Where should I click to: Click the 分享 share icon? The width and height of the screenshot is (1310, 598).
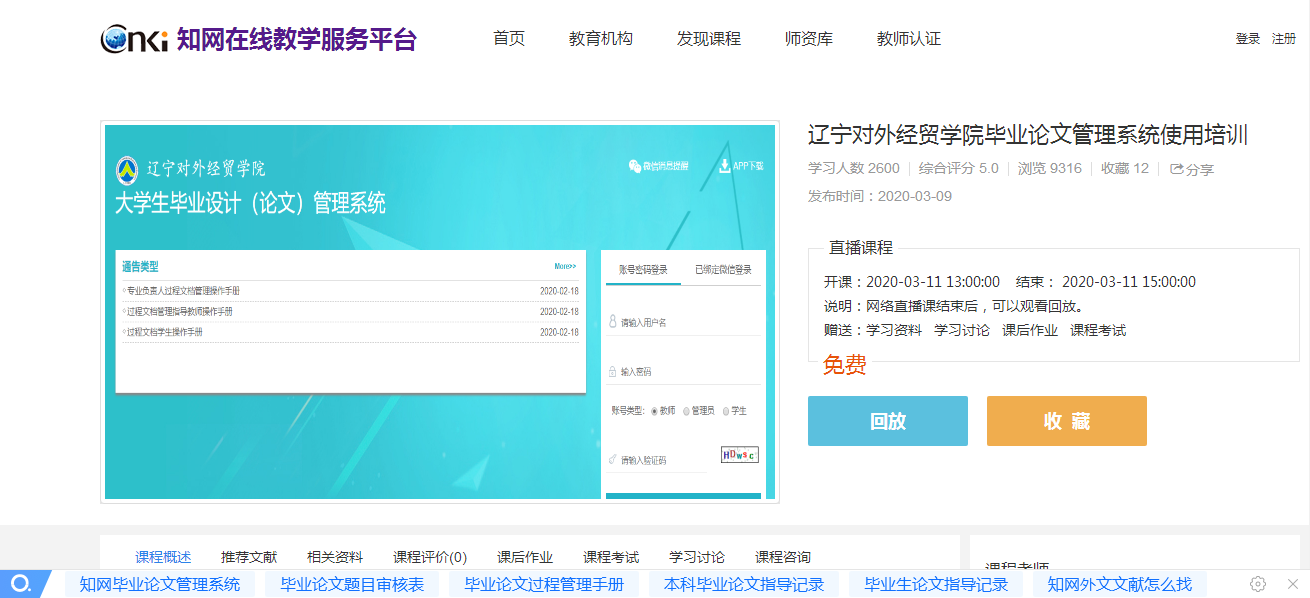[1192, 169]
